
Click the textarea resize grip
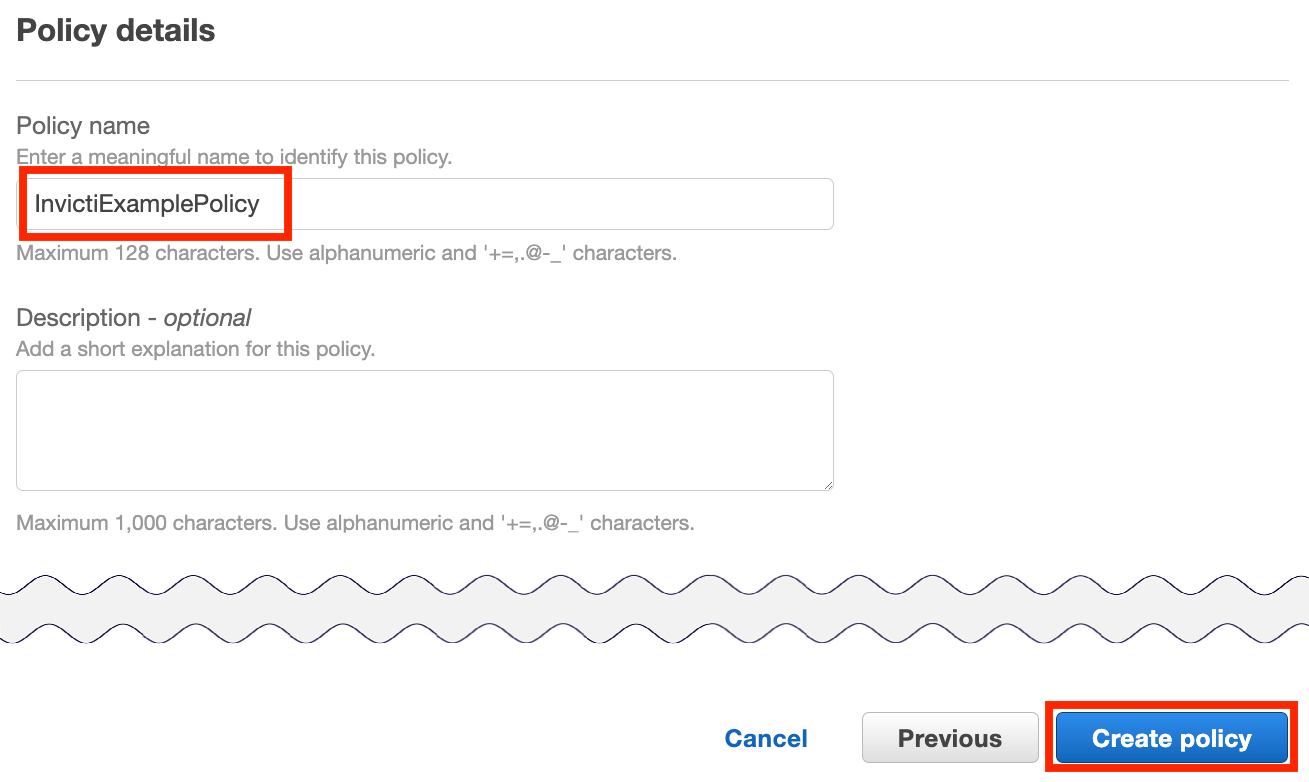pyautogui.click(x=828, y=485)
